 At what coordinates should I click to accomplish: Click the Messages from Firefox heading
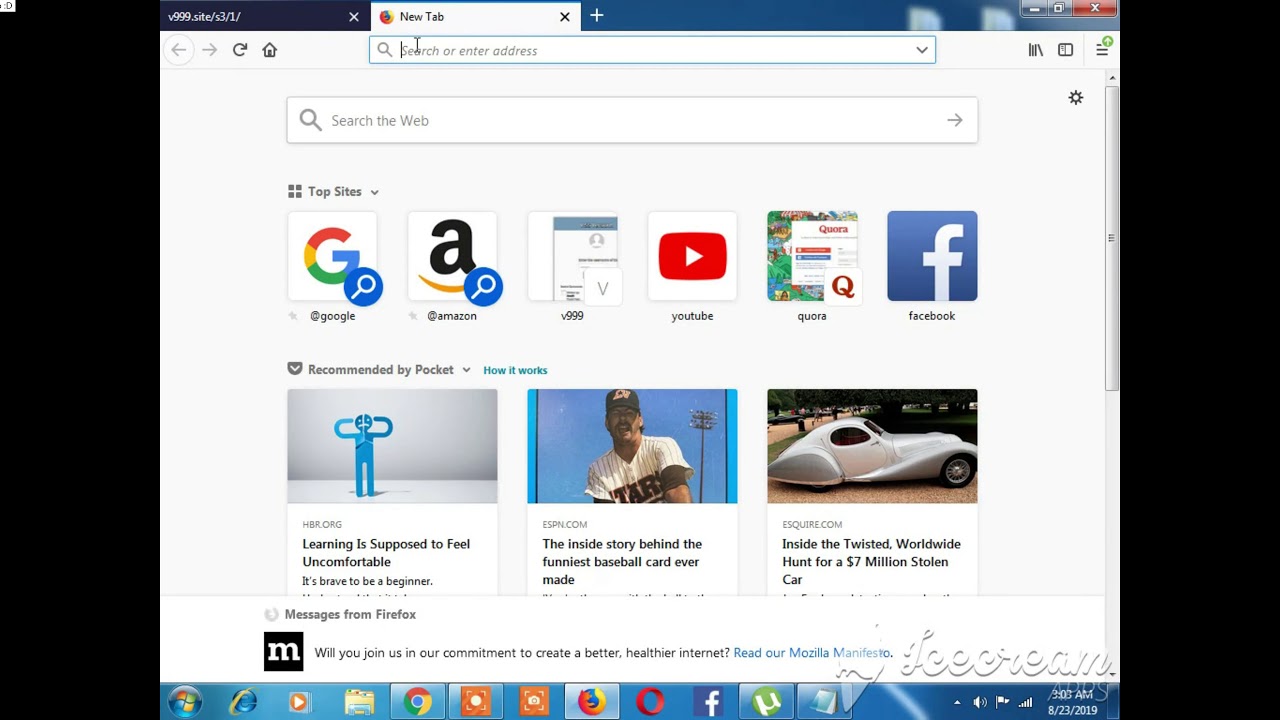[x=350, y=615]
